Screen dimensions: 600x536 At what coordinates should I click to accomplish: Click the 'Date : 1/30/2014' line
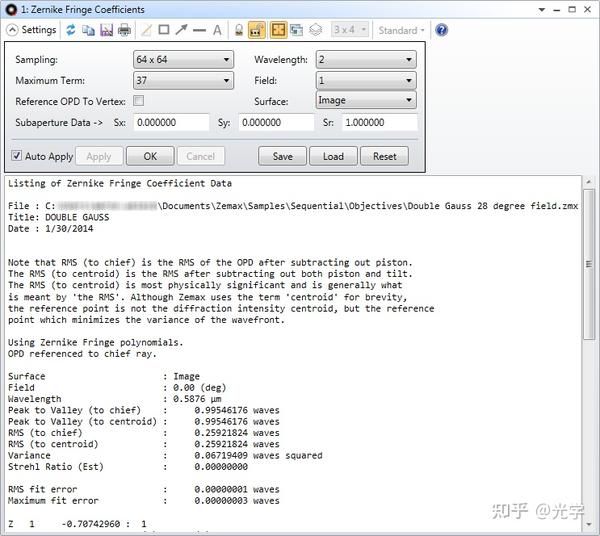click(x=51, y=229)
